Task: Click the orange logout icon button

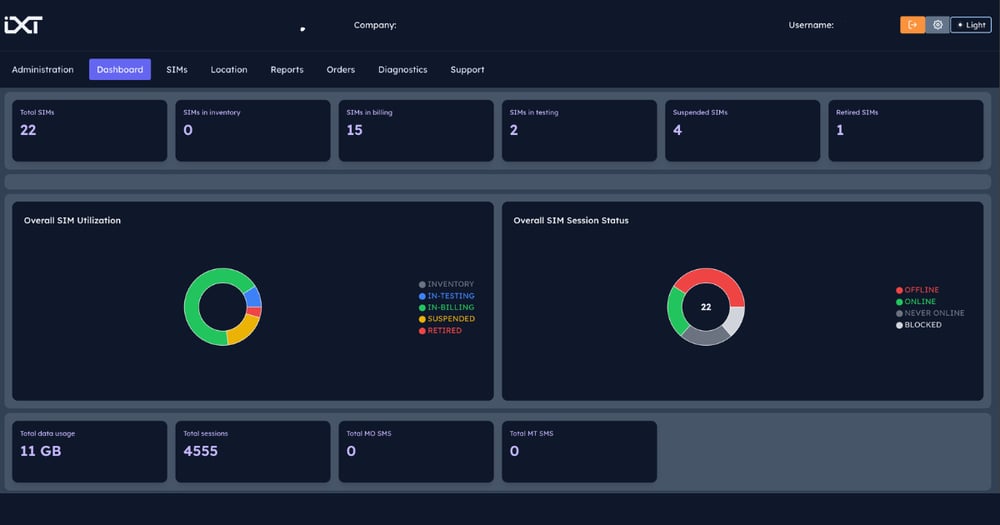Action: 912,25
